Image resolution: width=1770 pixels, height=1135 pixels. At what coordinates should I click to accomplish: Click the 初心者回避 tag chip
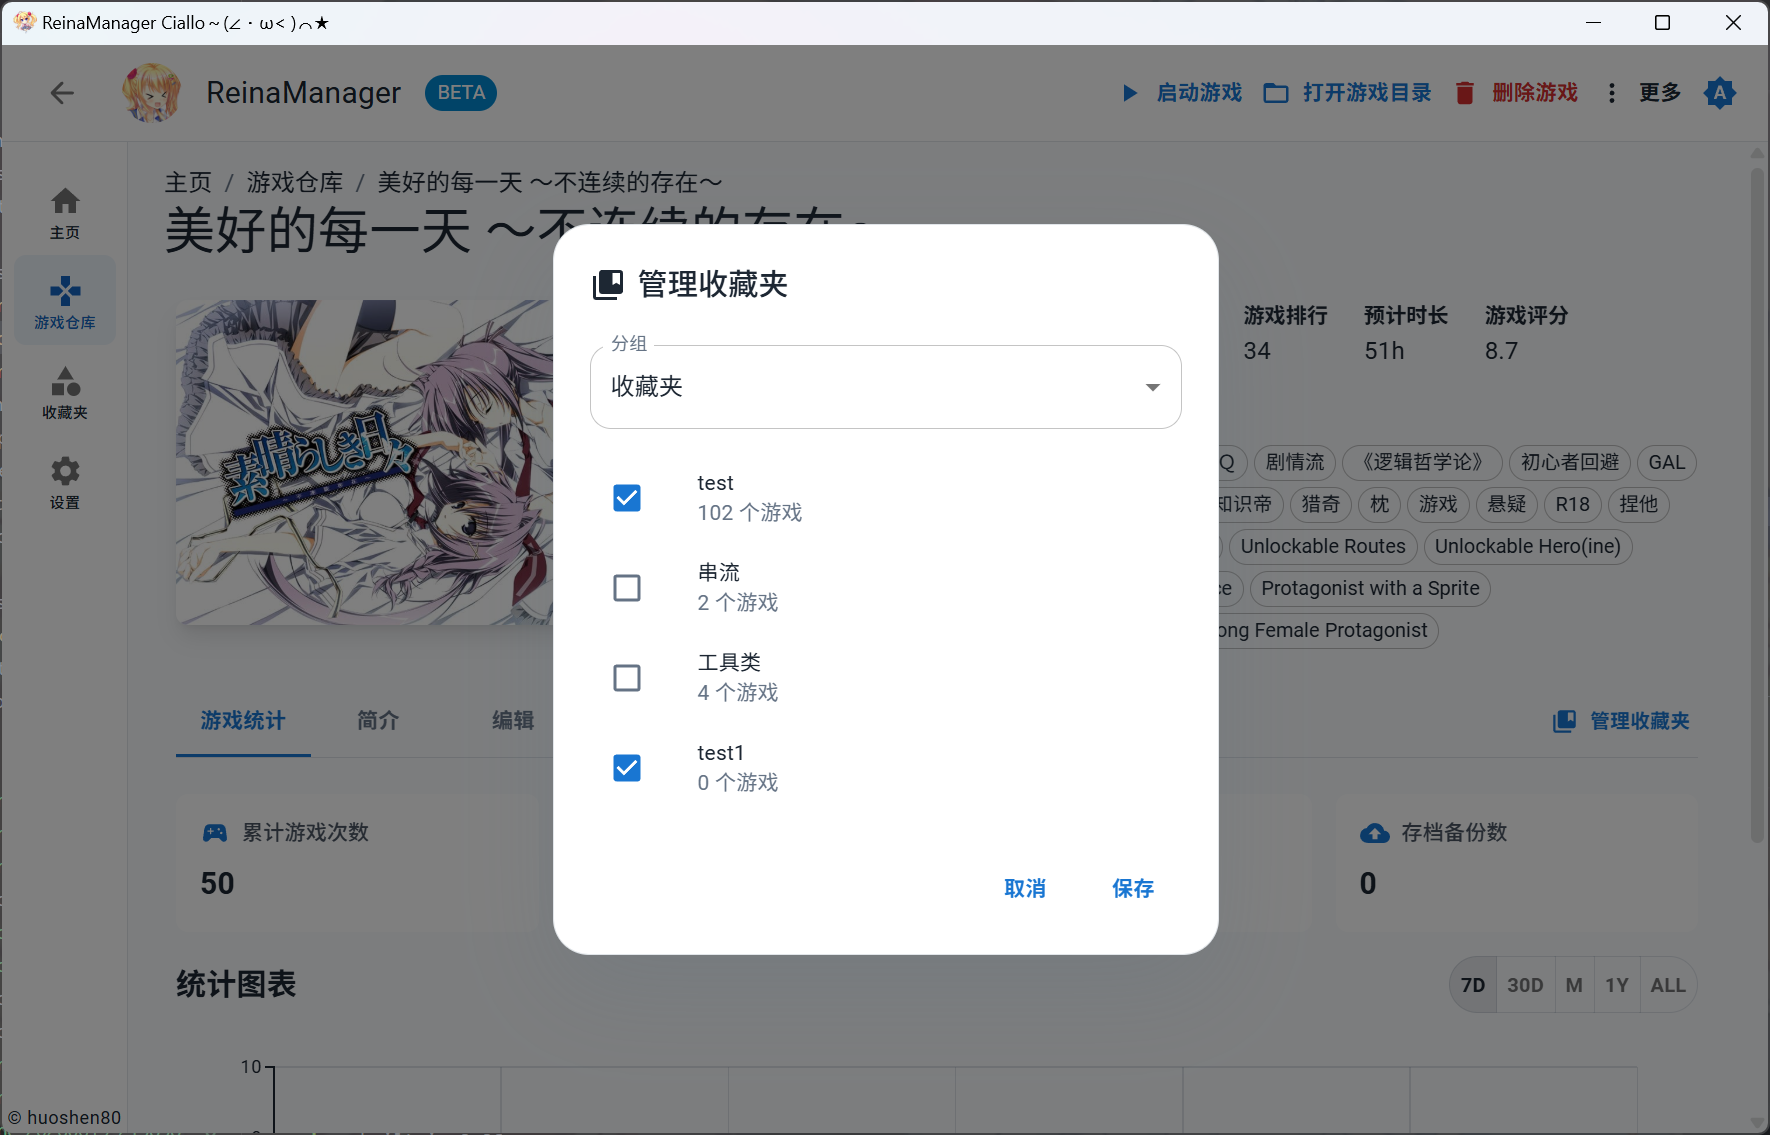click(x=1570, y=462)
